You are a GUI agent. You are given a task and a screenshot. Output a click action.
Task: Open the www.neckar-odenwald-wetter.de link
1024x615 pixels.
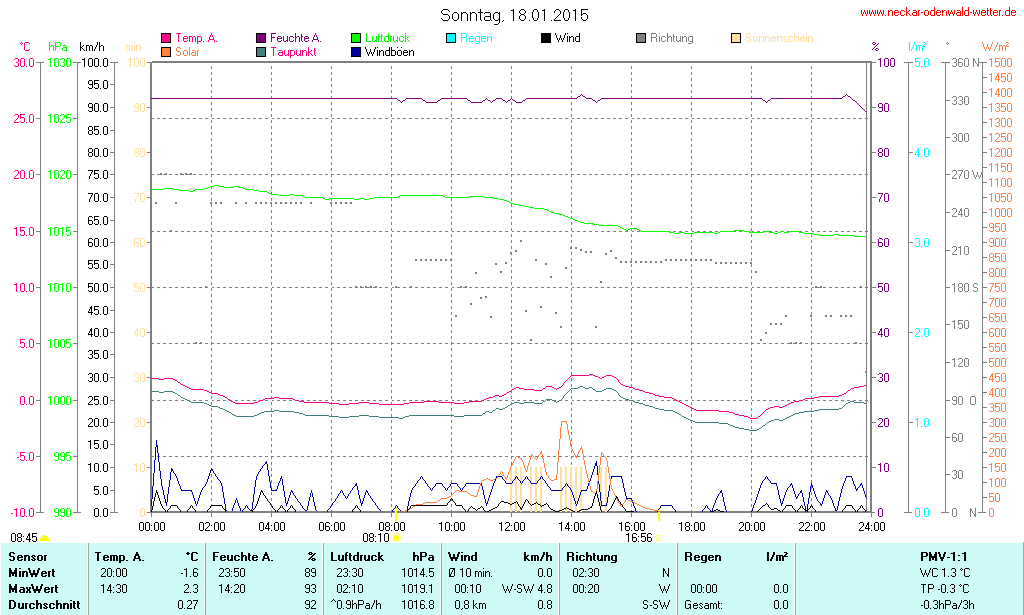938,13
